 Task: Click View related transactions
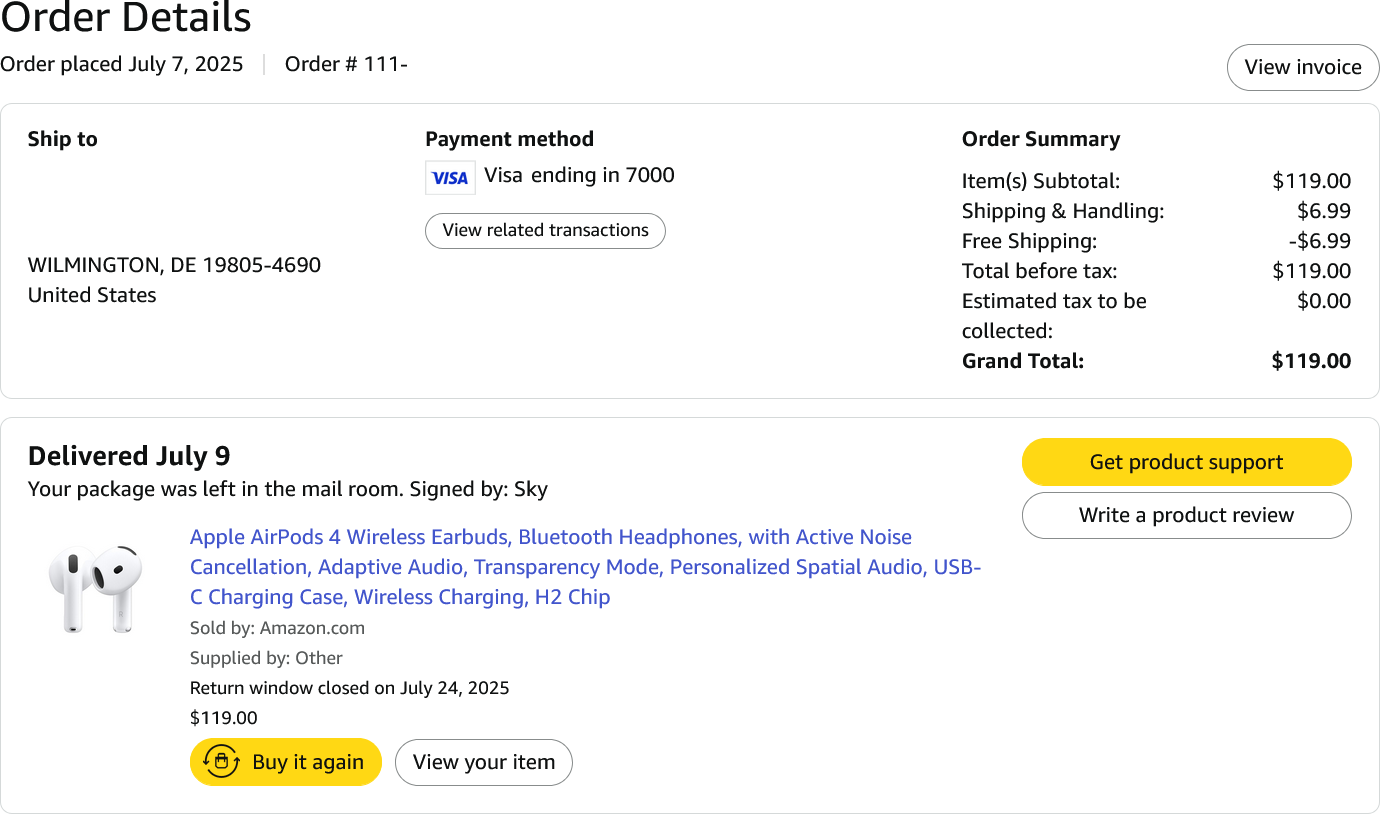pyautogui.click(x=545, y=230)
